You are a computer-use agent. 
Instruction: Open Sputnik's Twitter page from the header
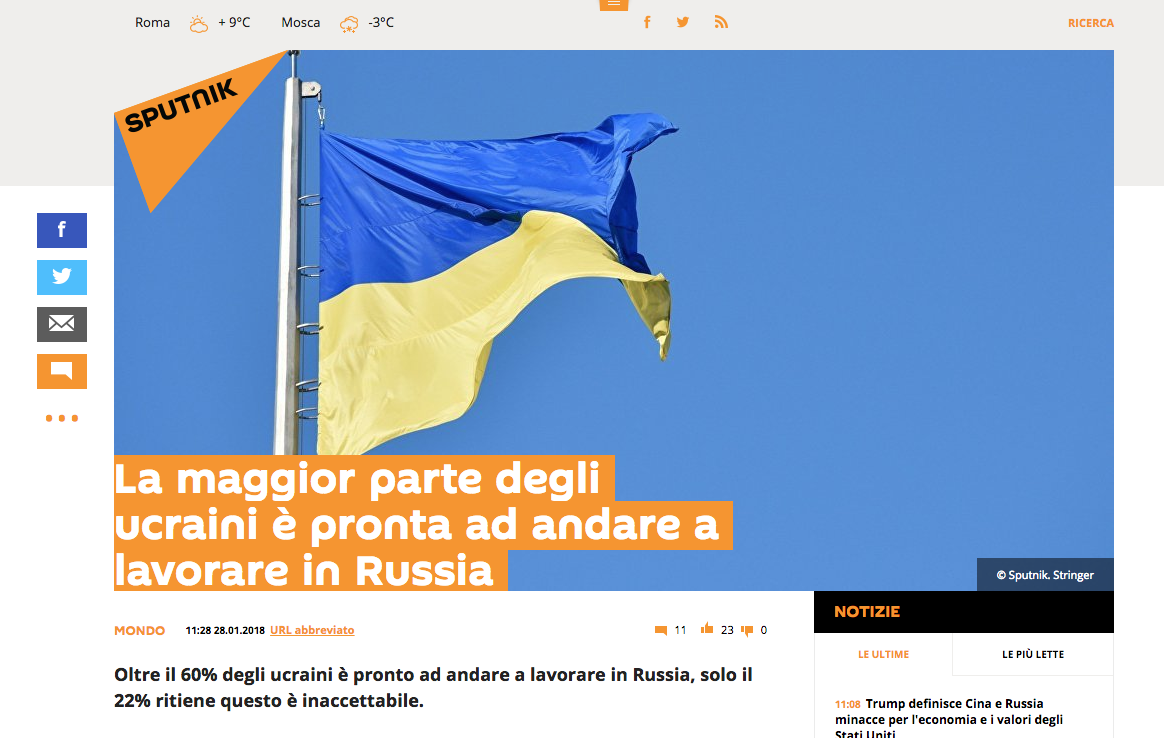pyautogui.click(x=683, y=22)
